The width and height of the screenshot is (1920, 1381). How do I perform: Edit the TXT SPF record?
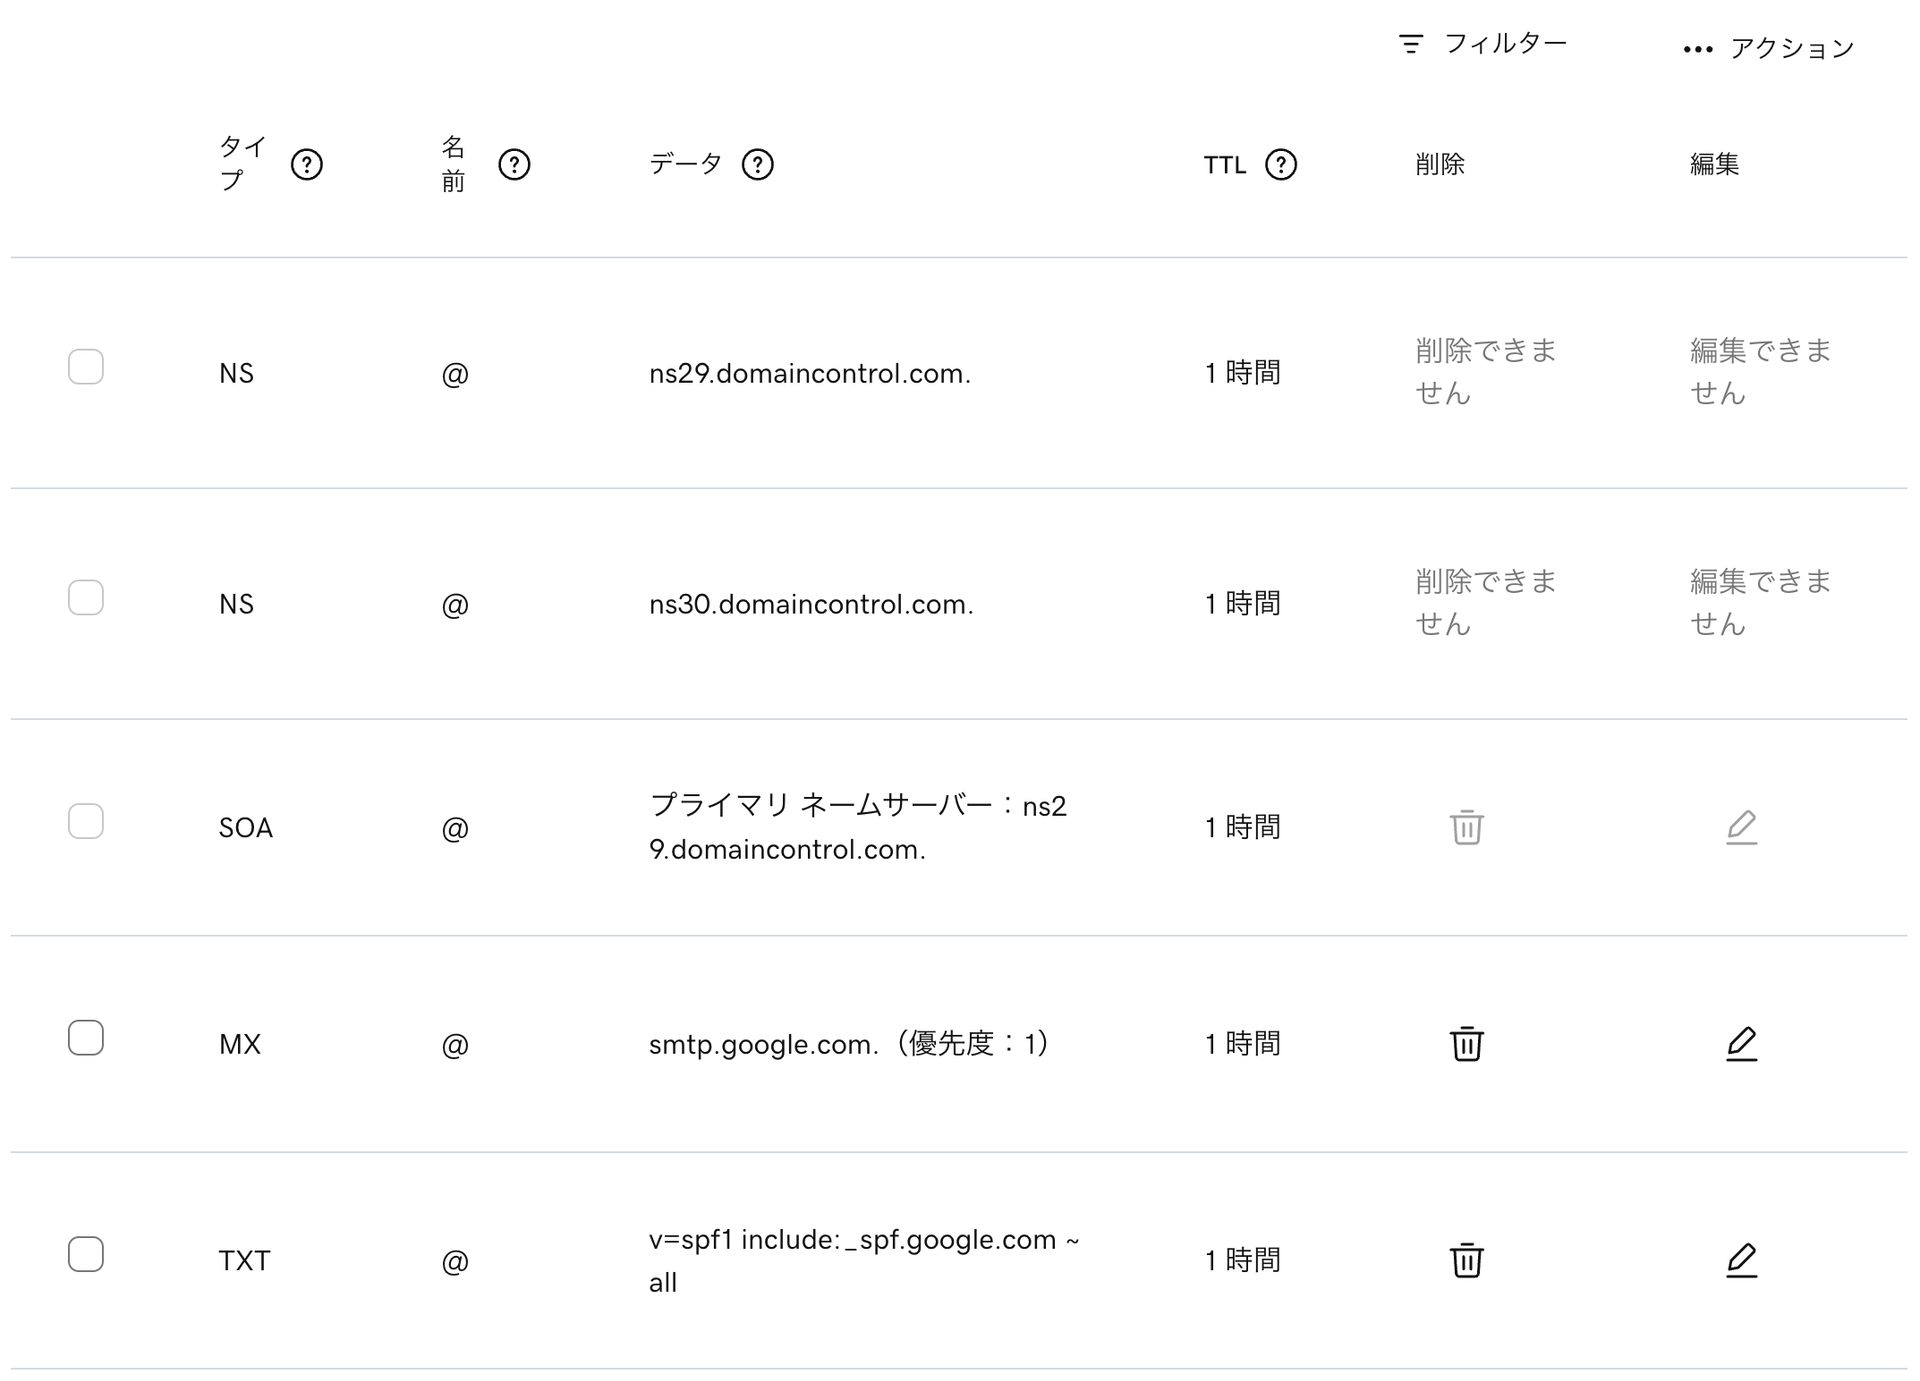coord(1741,1259)
